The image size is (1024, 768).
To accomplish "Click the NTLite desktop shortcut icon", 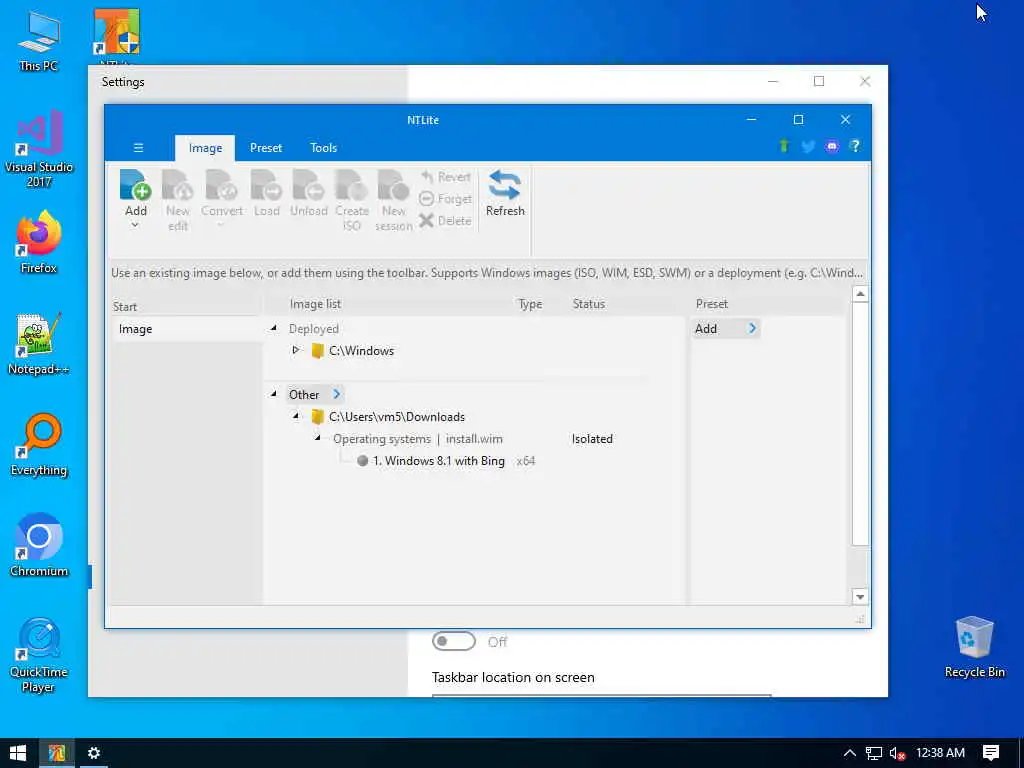I will [117, 33].
